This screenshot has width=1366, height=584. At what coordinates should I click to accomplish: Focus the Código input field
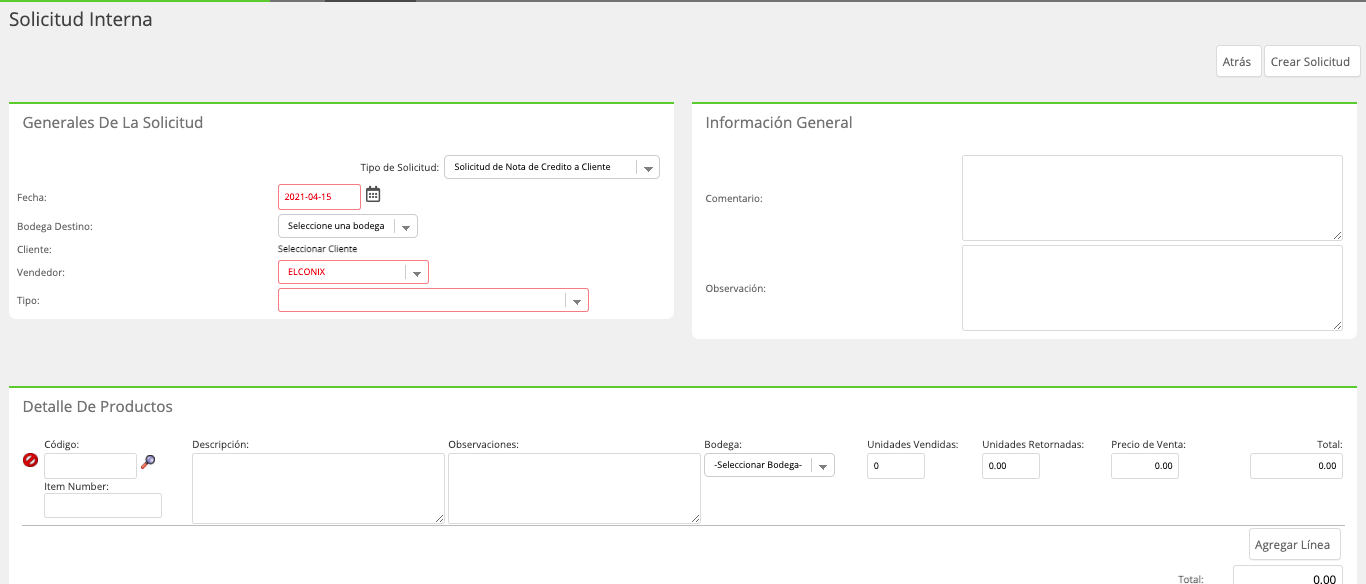(x=90, y=466)
